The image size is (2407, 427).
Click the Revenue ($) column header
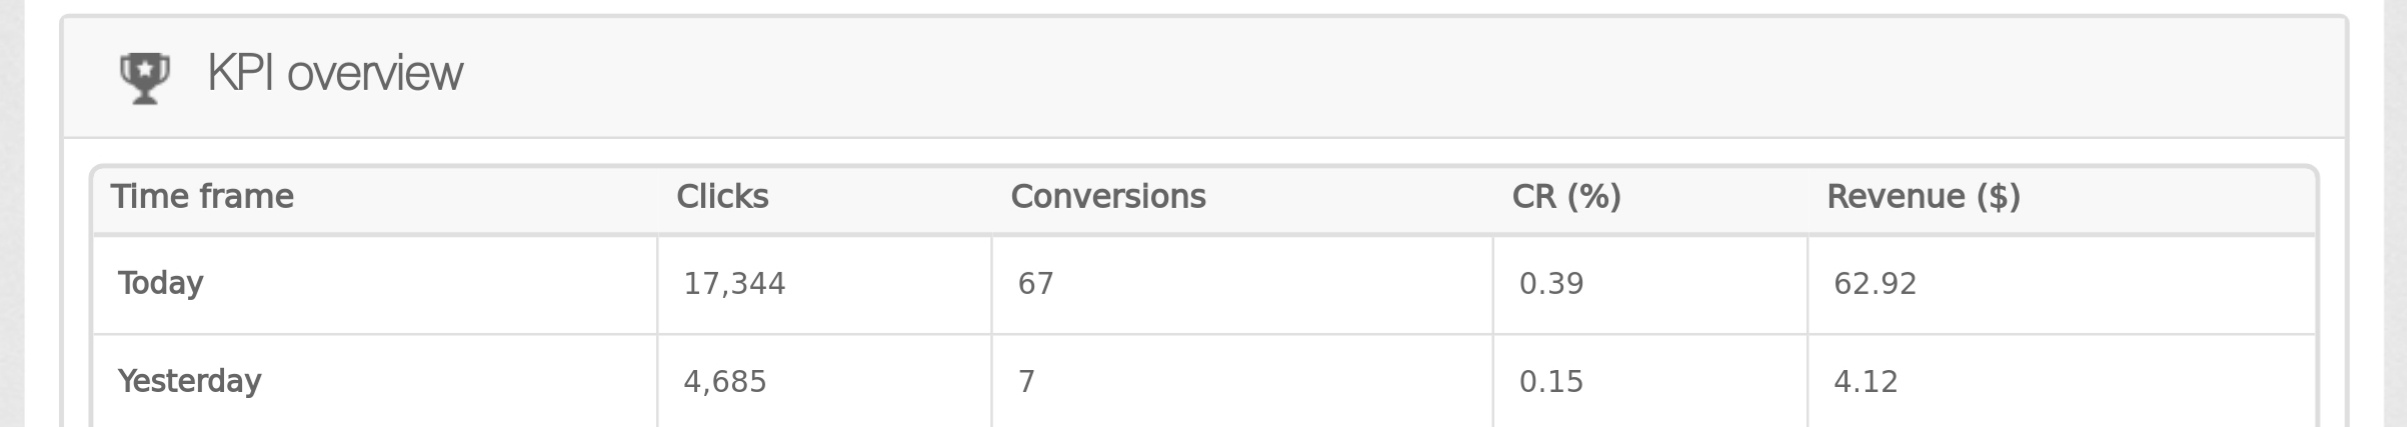point(1923,197)
